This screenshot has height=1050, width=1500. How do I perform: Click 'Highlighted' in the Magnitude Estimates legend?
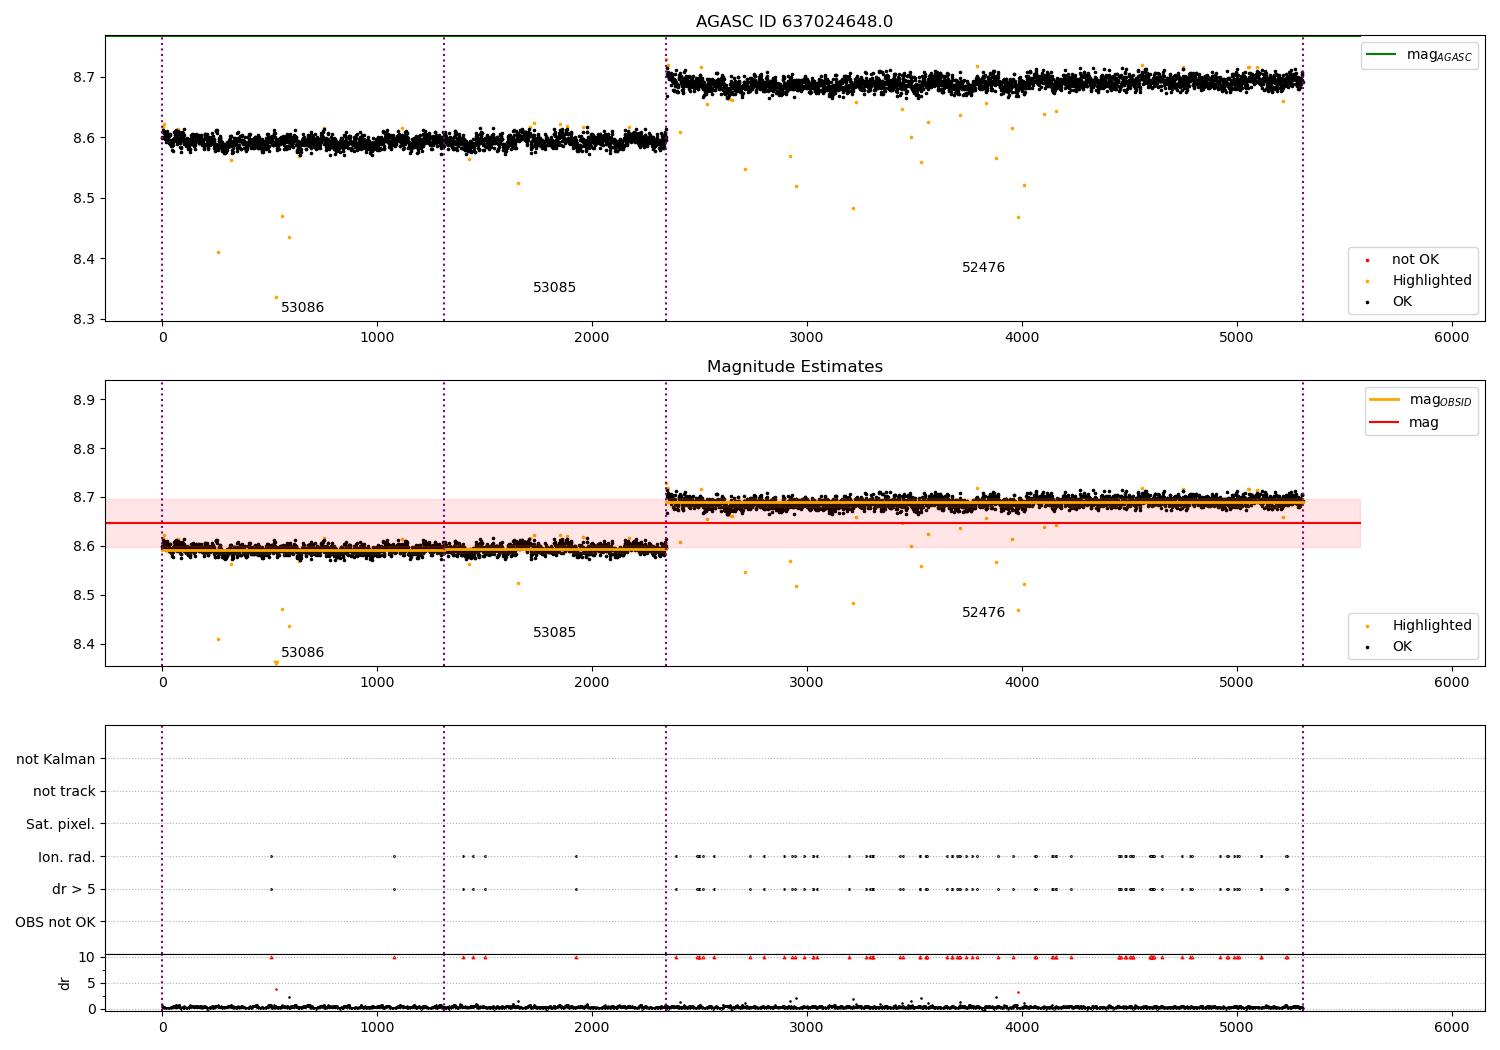1432,626
